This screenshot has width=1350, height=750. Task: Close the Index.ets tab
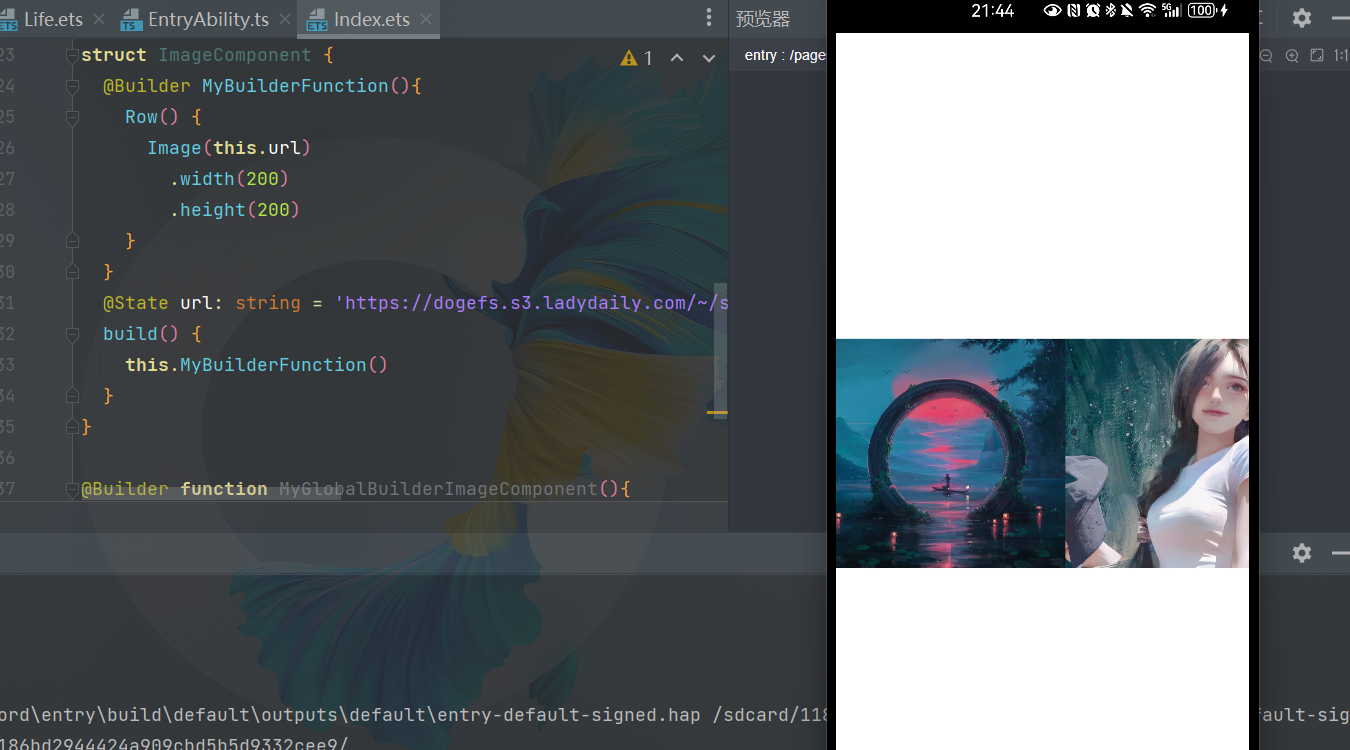tap(427, 19)
